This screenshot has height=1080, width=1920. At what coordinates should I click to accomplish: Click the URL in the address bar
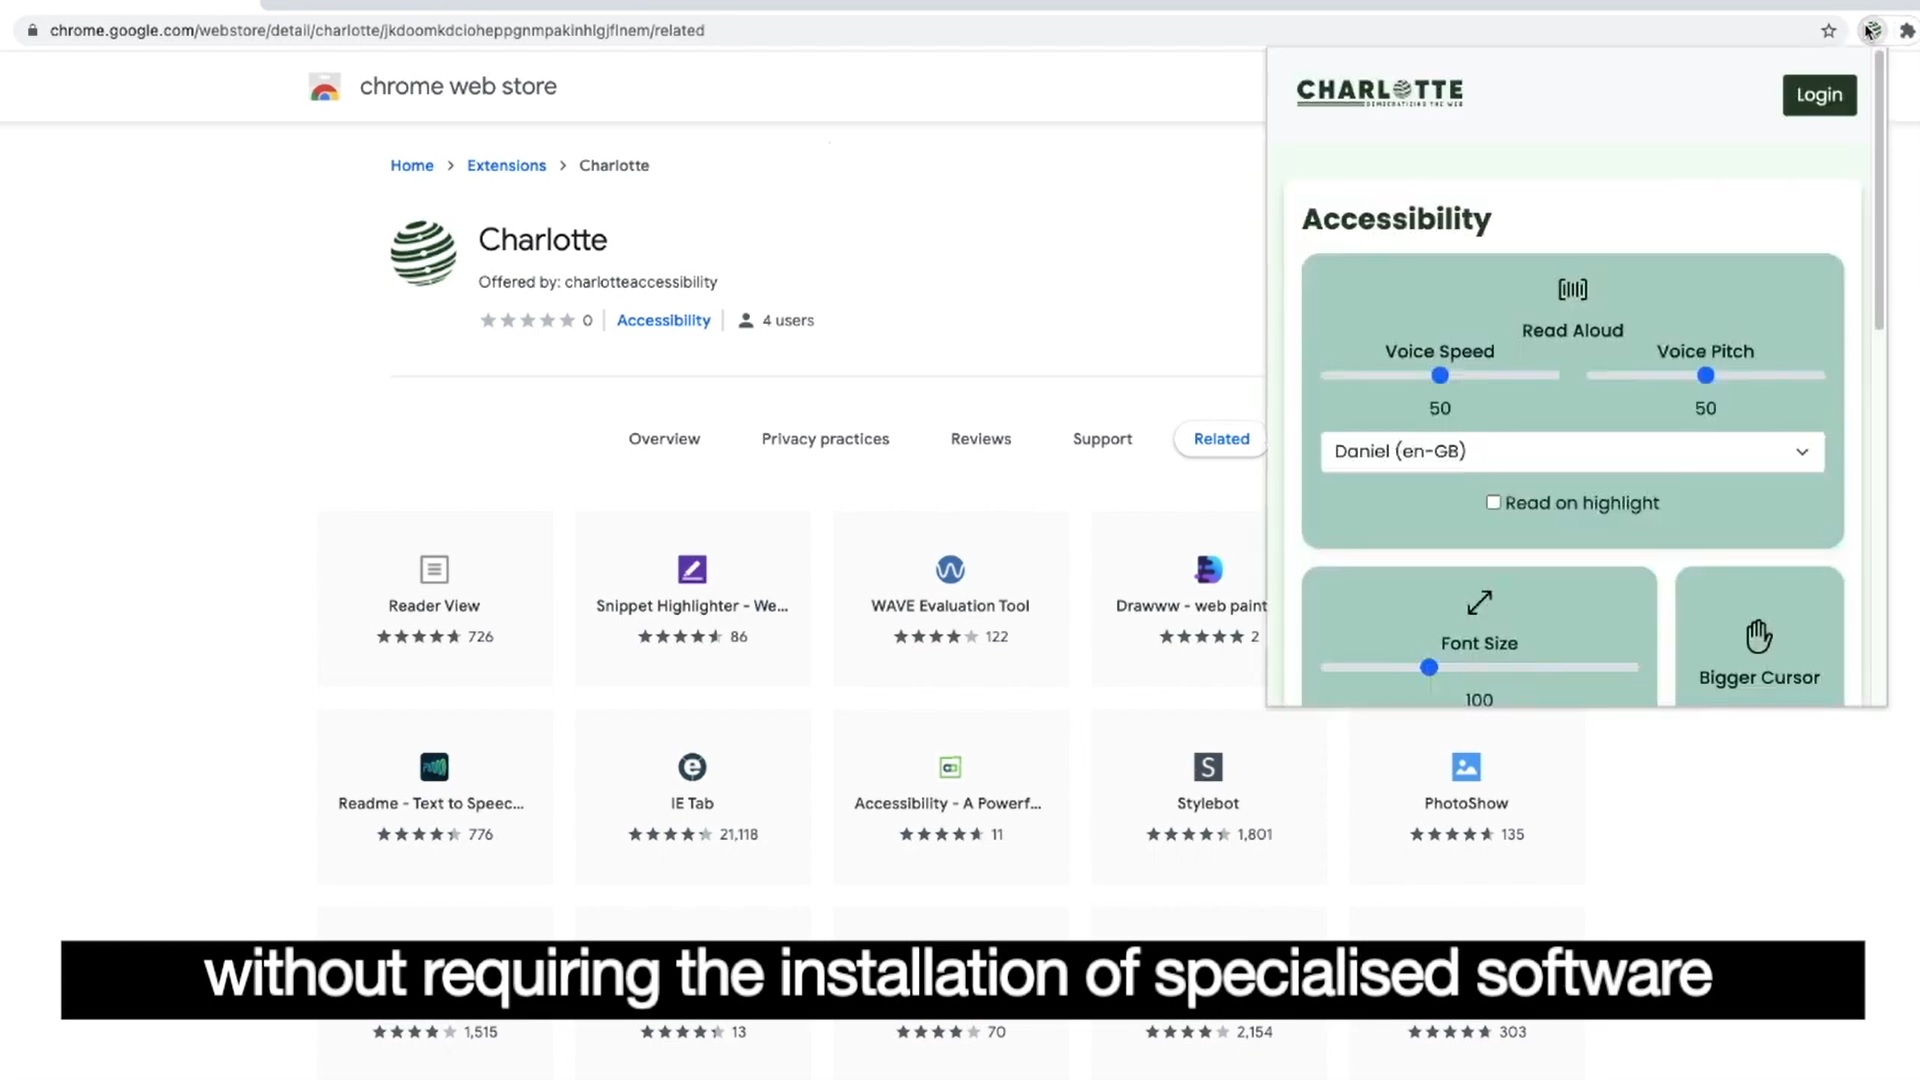pos(377,30)
